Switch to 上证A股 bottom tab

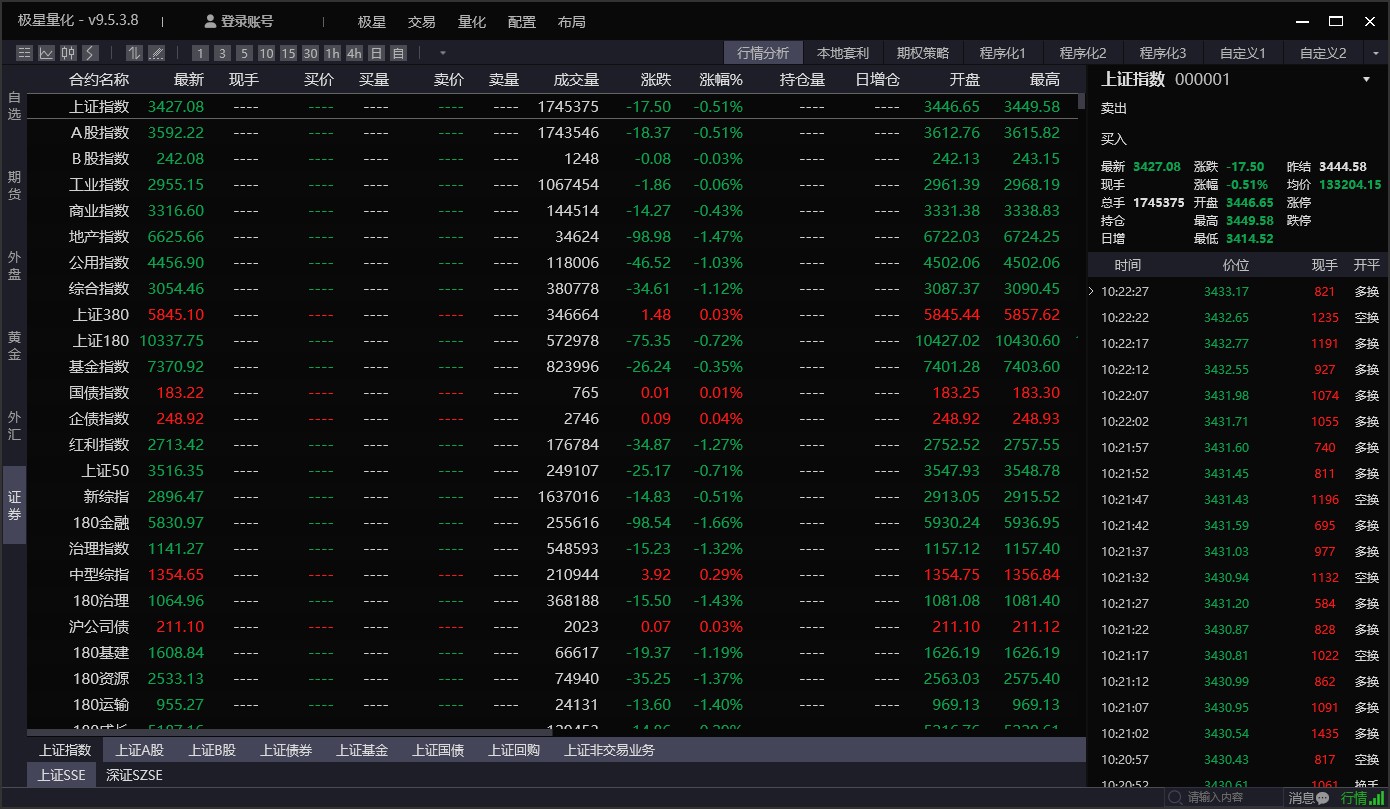(x=139, y=750)
